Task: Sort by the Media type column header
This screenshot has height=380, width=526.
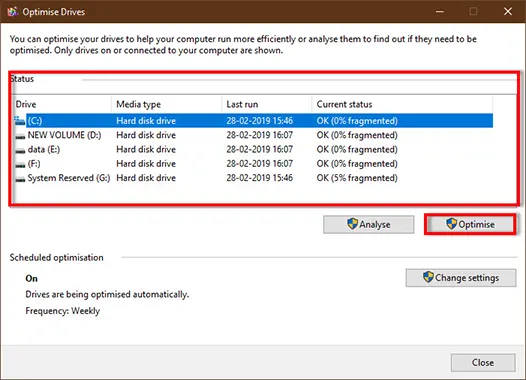Action: (166, 104)
